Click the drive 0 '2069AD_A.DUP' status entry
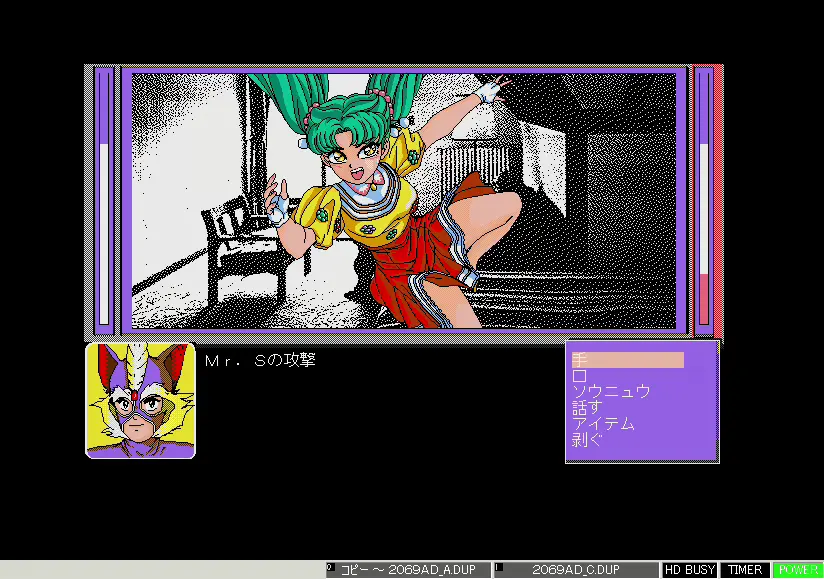 point(408,570)
